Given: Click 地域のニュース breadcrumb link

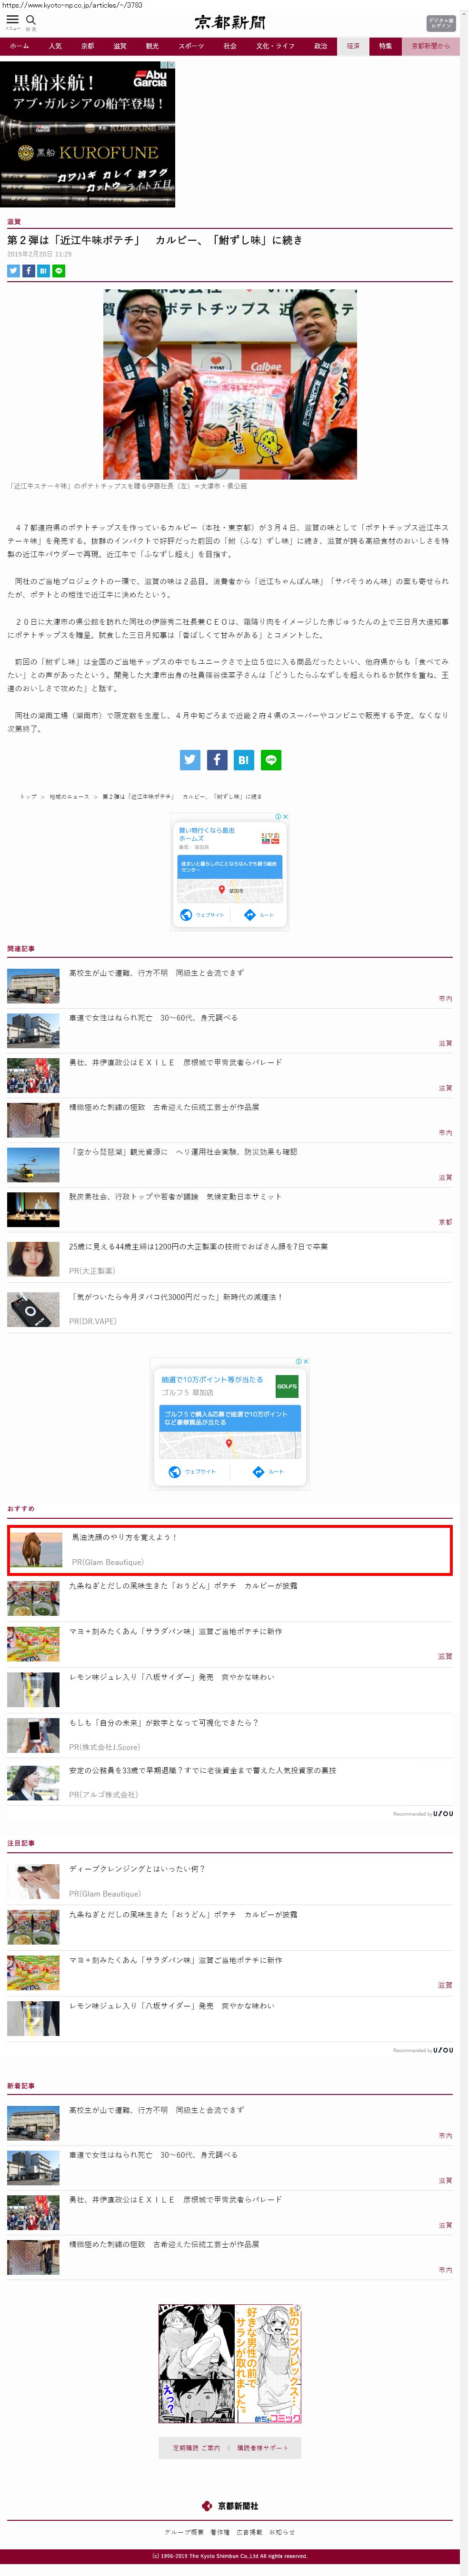Looking at the screenshot, I should (x=69, y=797).
